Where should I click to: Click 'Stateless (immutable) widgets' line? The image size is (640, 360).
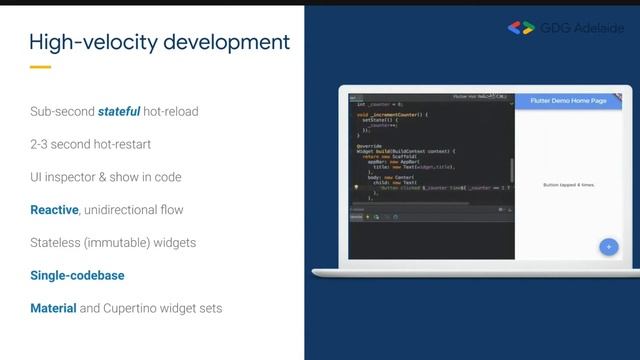pos(113,242)
